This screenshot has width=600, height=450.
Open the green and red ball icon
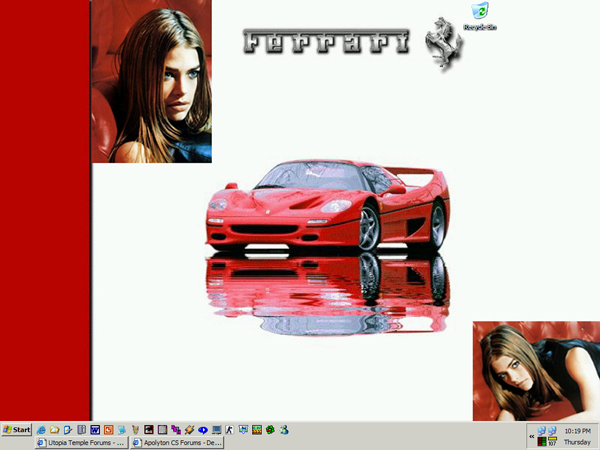tap(271, 430)
